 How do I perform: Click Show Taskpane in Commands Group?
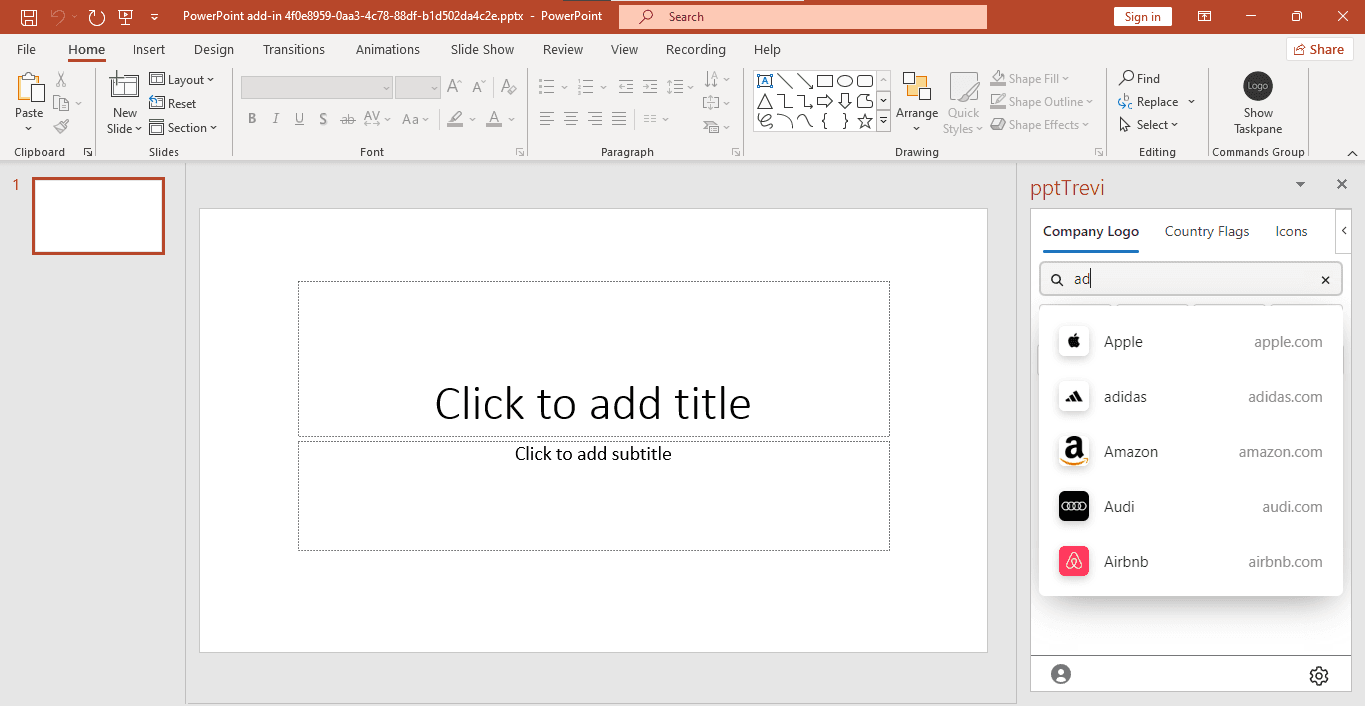[x=1257, y=100]
